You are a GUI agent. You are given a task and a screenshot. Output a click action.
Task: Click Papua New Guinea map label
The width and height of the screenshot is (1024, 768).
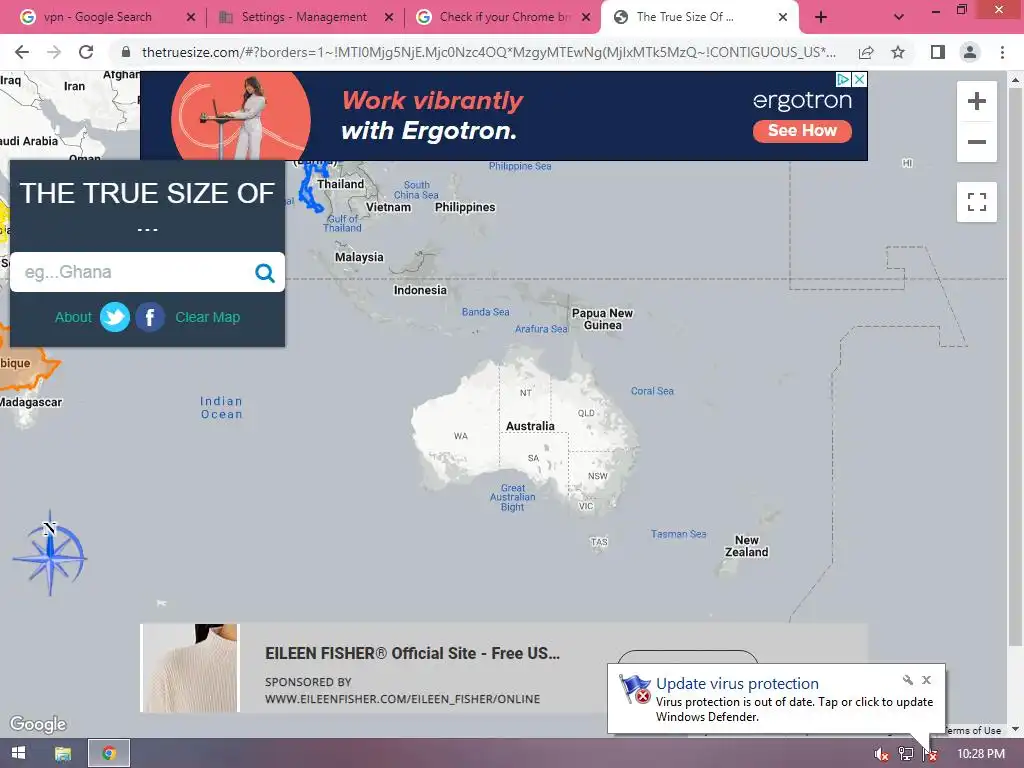click(602, 319)
